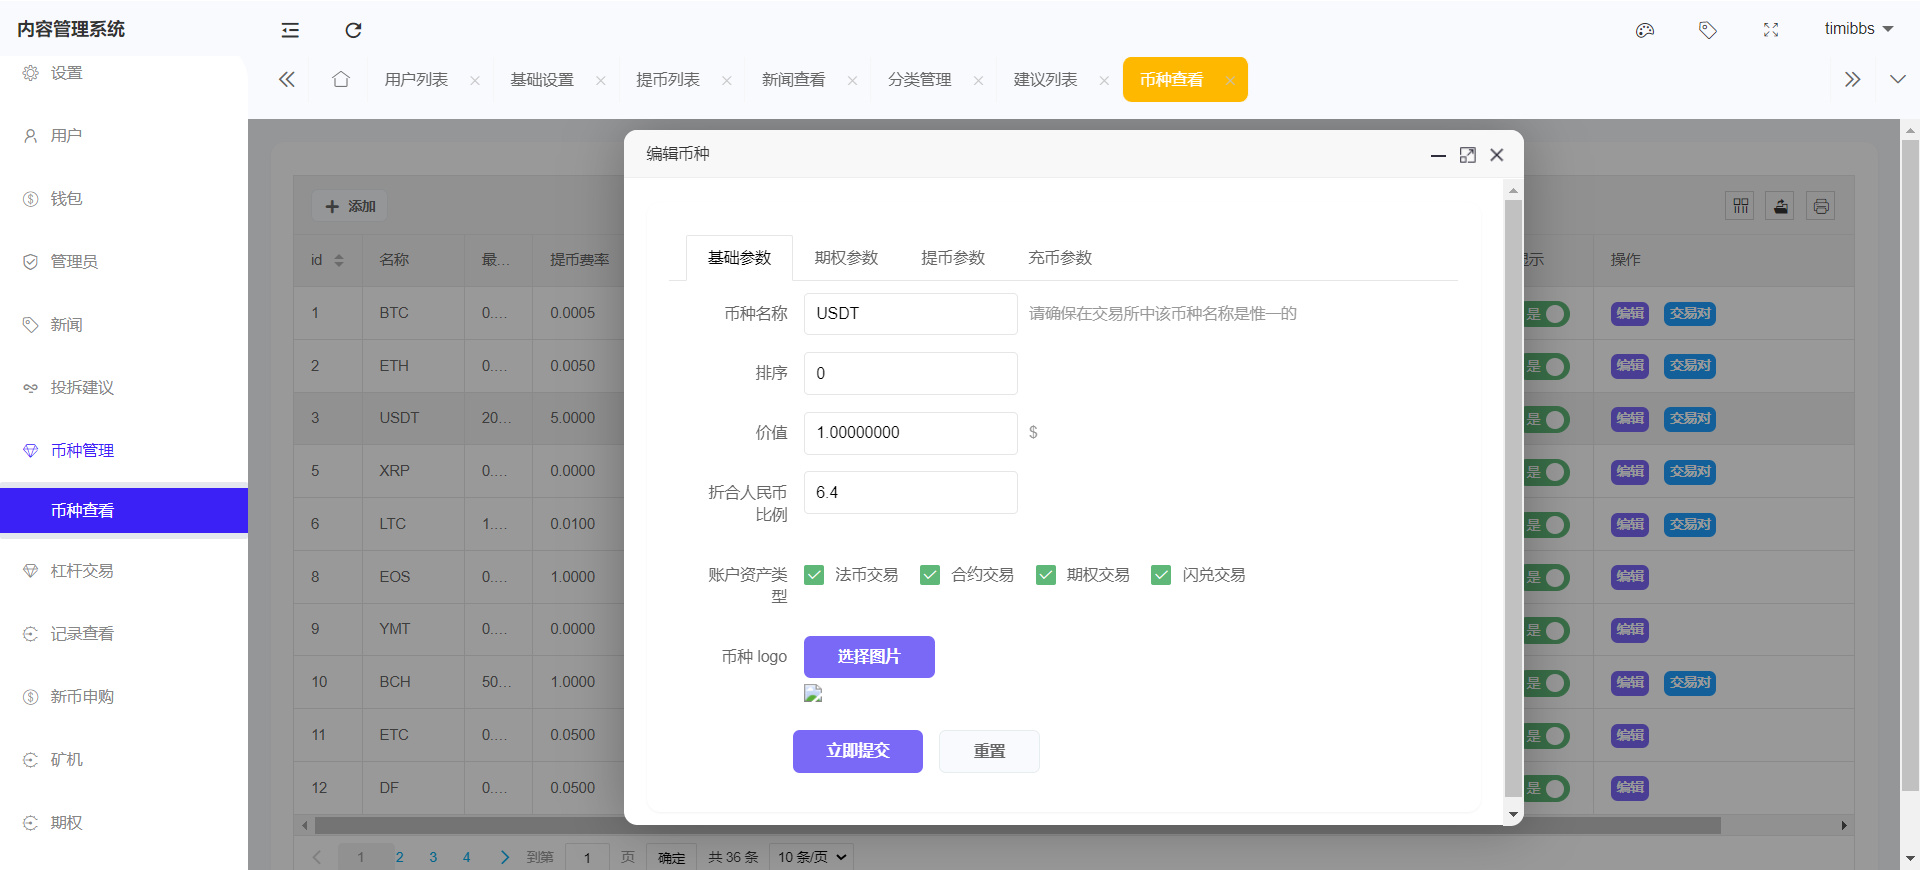Screen dimensions: 1920x870
Task: Switch to the 期权参数 tab
Action: [846, 258]
